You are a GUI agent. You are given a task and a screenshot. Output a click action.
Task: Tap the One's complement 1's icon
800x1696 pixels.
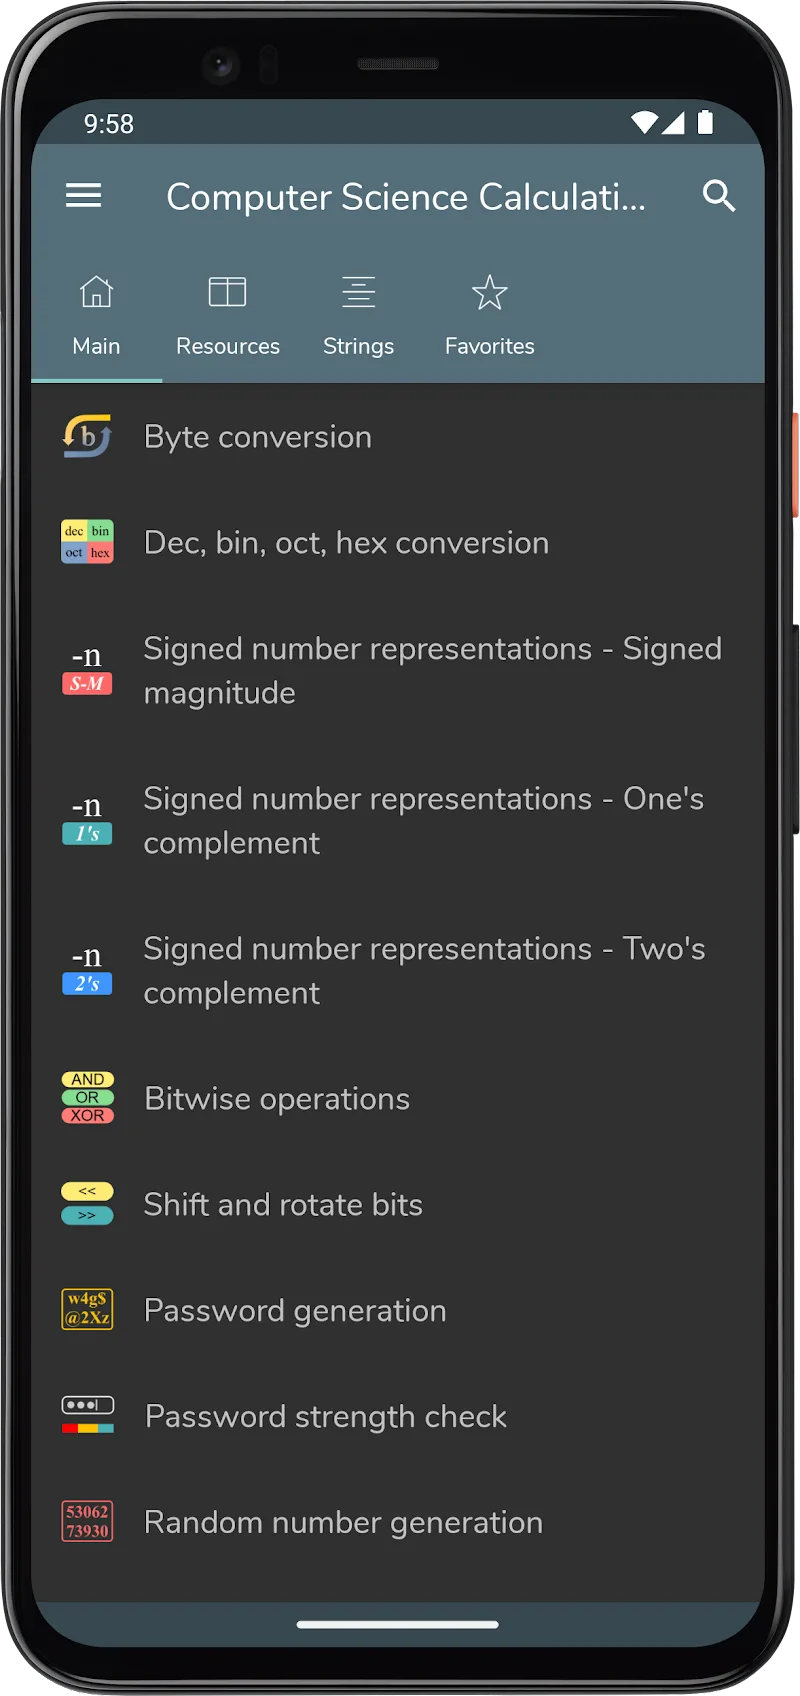pos(87,820)
